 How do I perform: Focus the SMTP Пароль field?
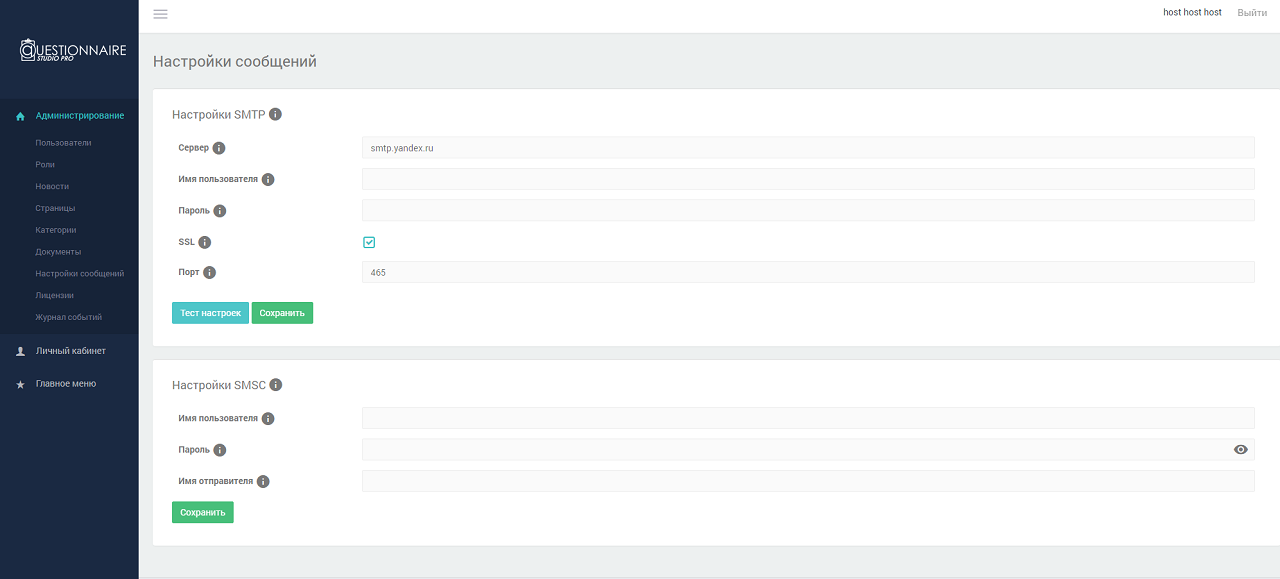click(808, 210)
